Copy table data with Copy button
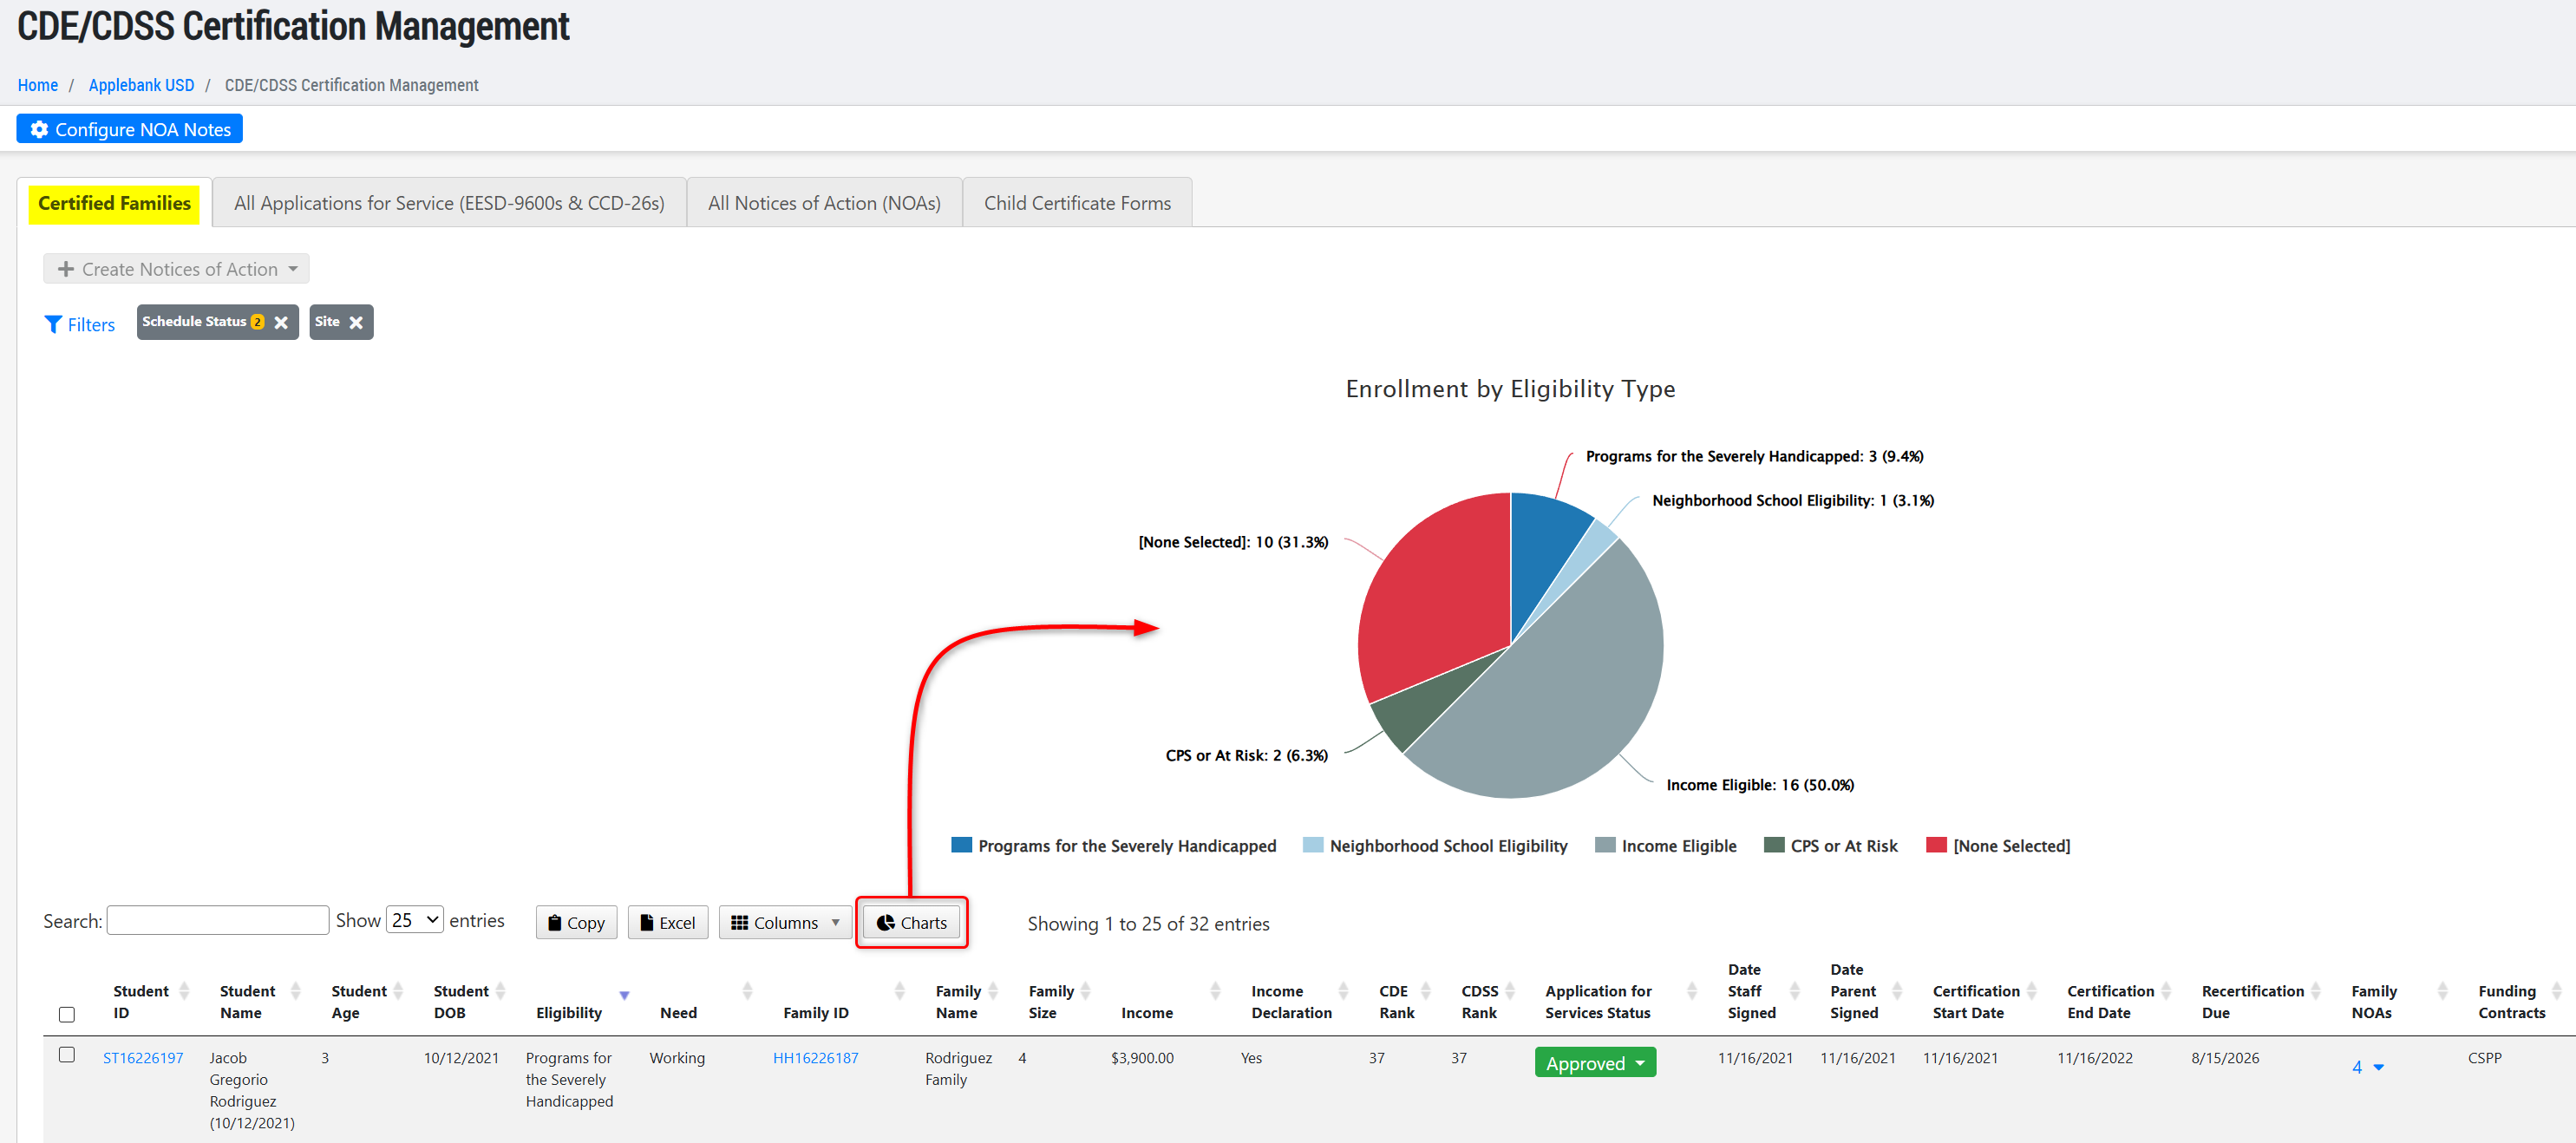This screenshot has height=1143, width=2576. pyautogui.click(x=576, y=922)
